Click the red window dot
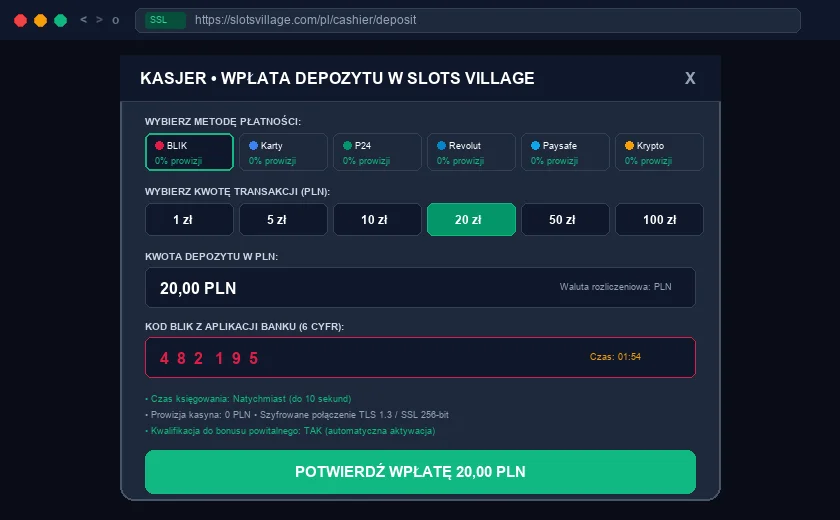 pos(20,20)
